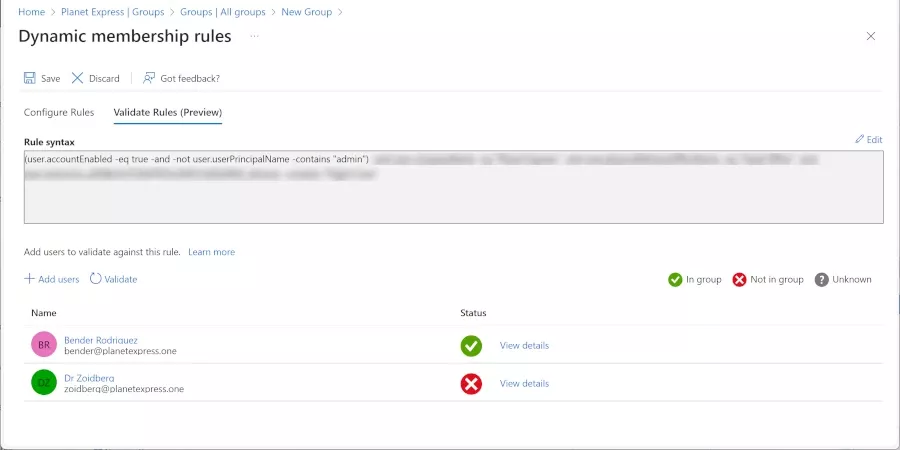Screen dimensions: 900x450
Task: Switch to the Configure Rules tab
Action: pos(59,112)
